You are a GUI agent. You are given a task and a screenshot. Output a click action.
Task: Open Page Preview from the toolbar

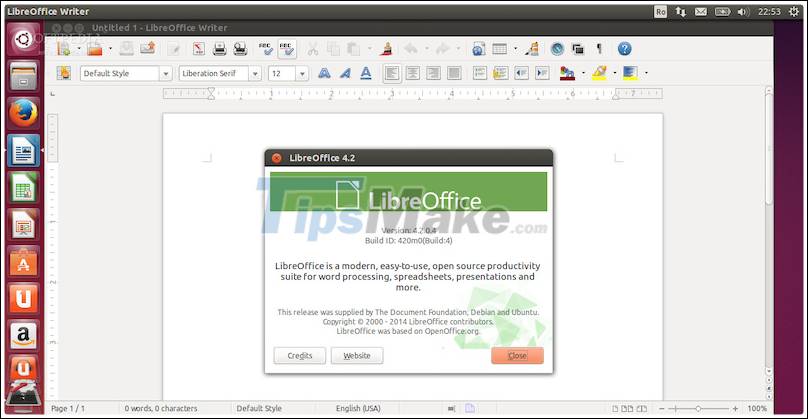(x=240, y=48)
